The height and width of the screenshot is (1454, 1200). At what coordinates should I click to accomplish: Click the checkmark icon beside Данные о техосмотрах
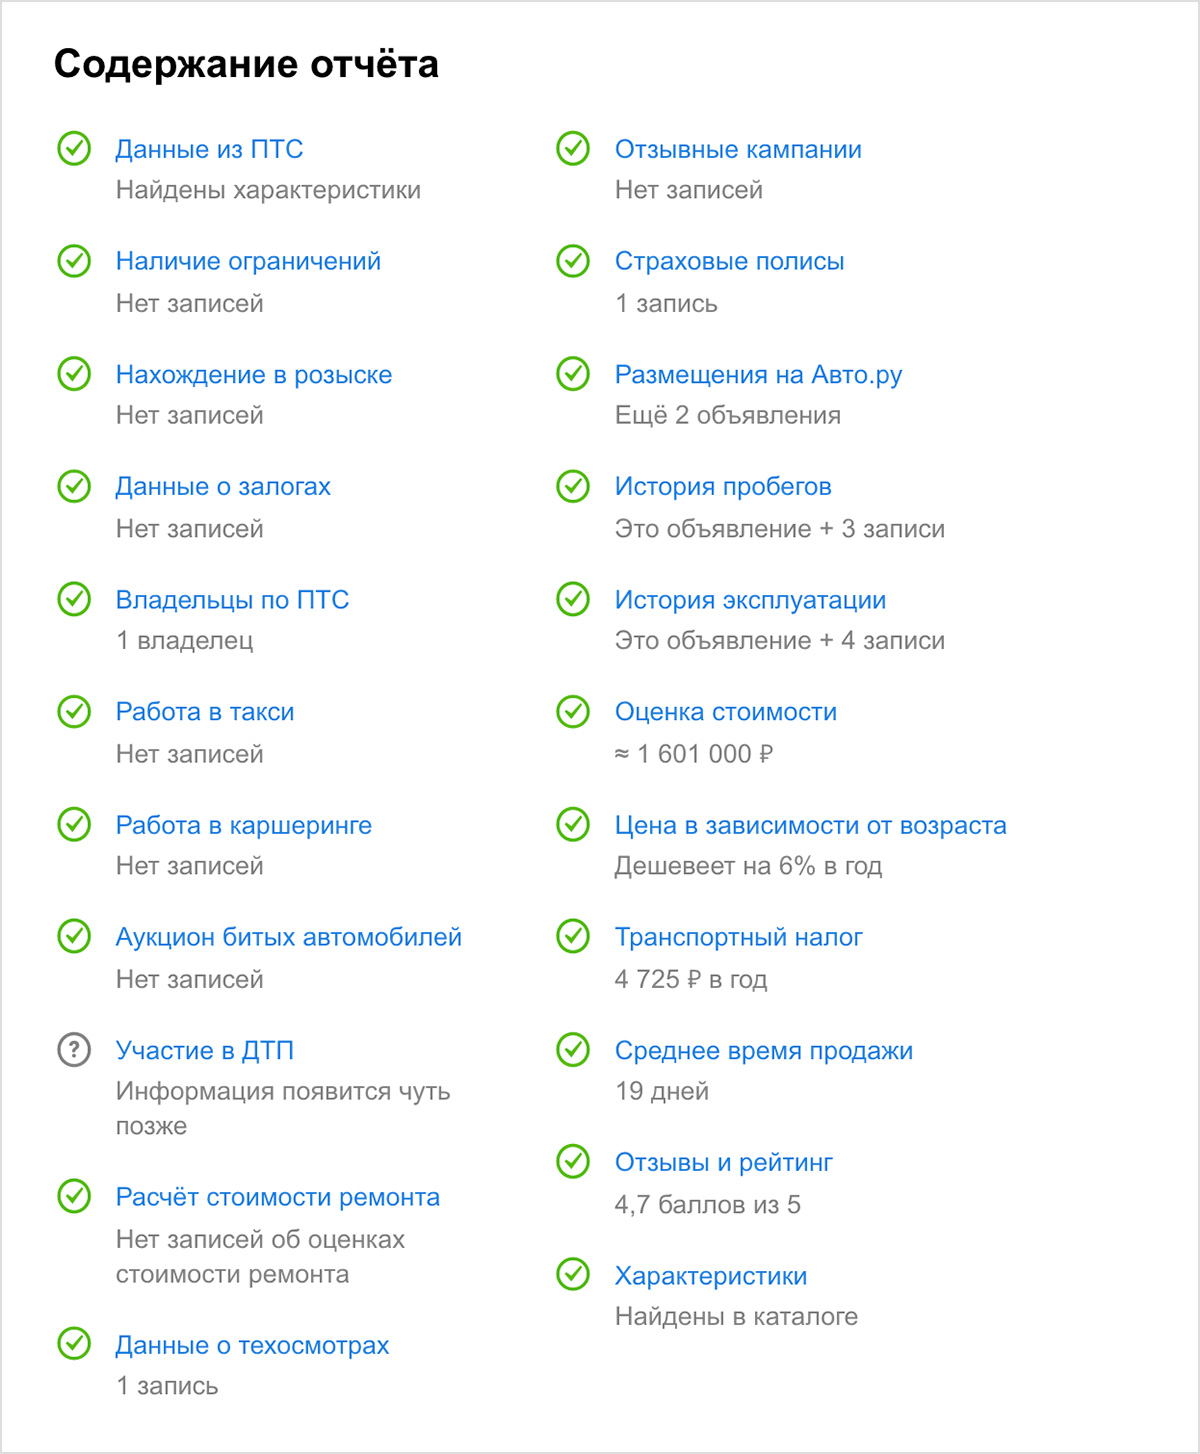74,1344
